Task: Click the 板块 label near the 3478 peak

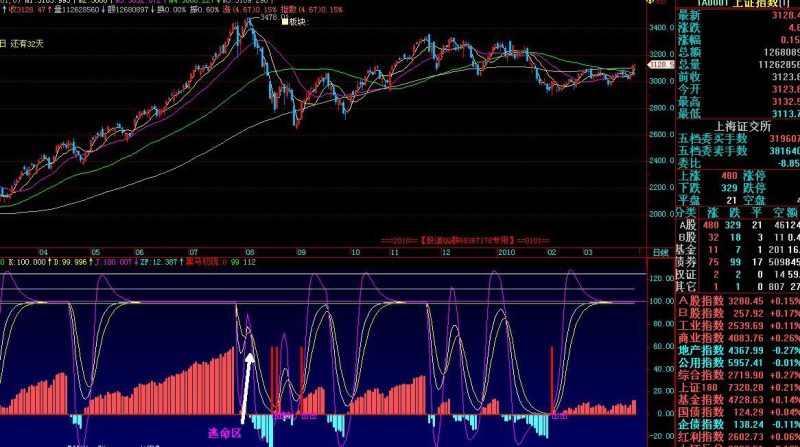Action: (x=299, y=21)
